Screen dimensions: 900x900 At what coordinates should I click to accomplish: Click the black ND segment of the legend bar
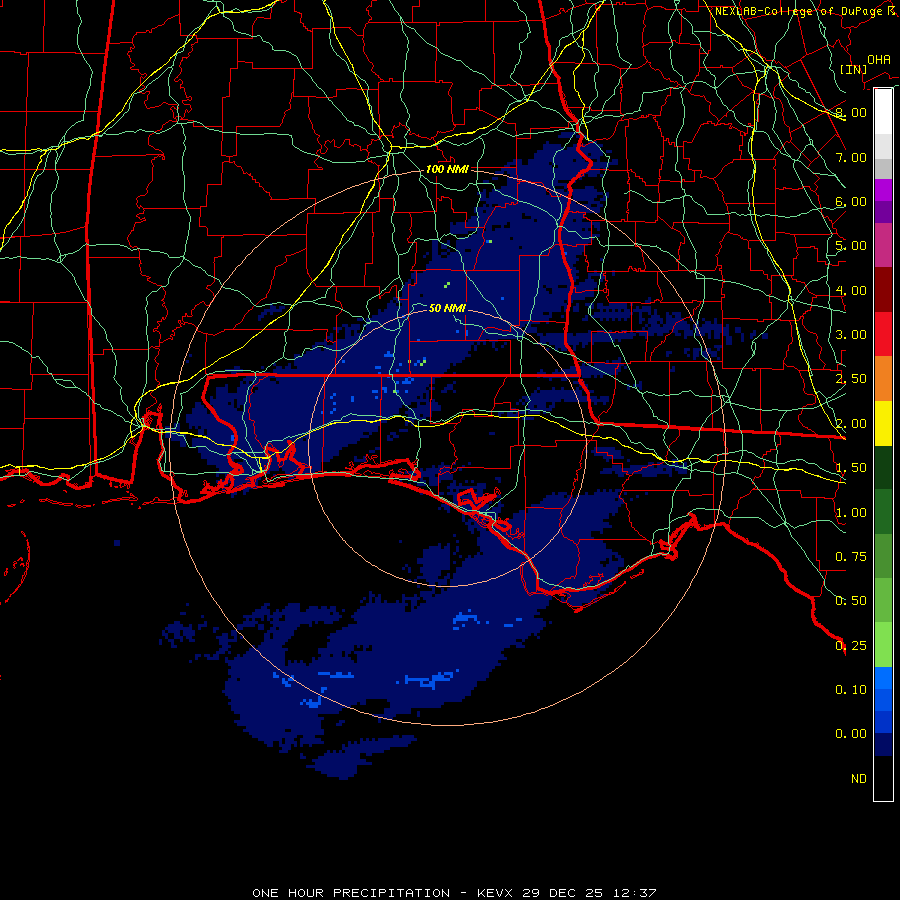point(883,778)
